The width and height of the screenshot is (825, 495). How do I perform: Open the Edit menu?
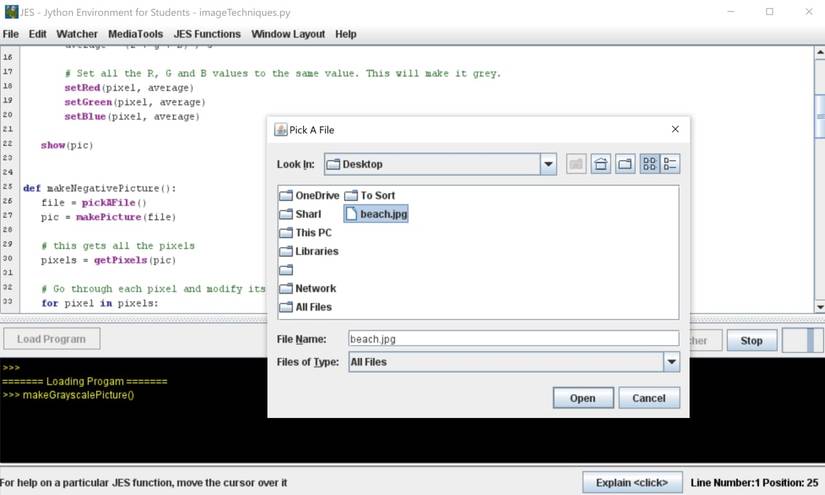pos(37,34)
